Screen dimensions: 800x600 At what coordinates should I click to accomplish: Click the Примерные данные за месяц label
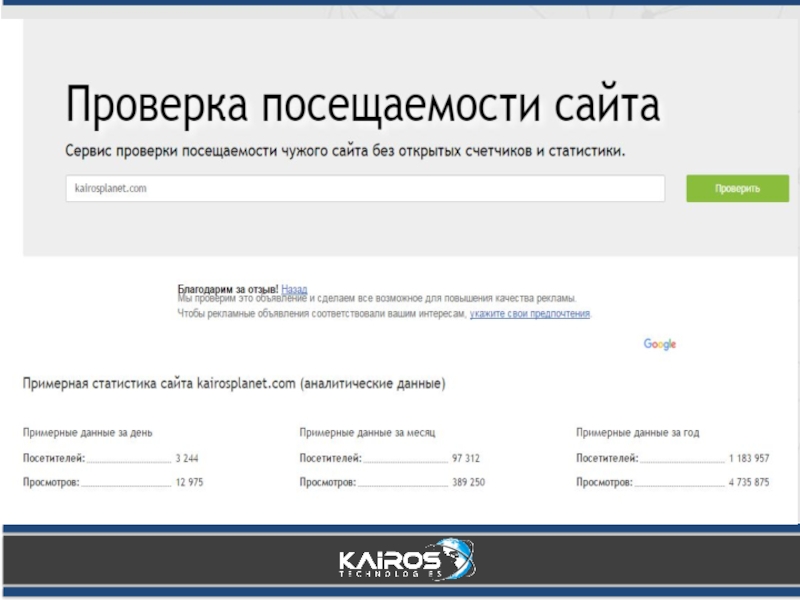(x=367, y=433)
